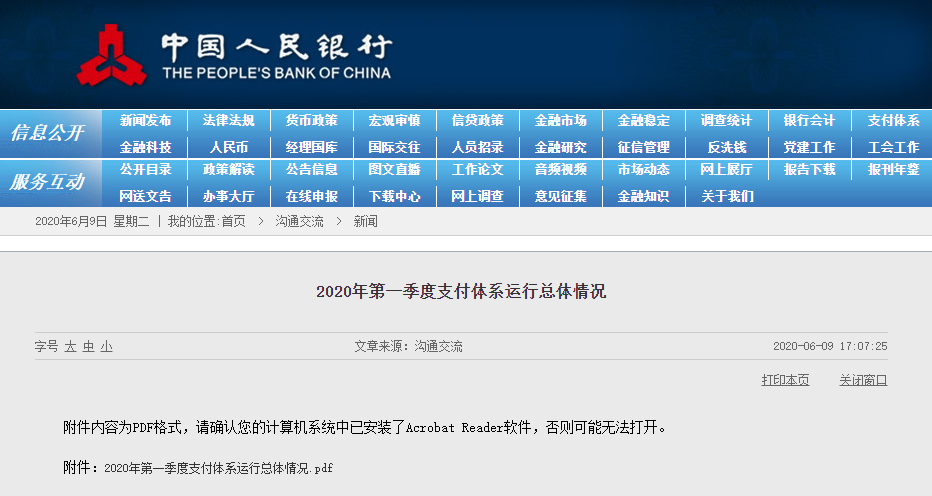Click the date text 2020年6月9日 星期二
Viewport: 932px width, 496px height.
point(92,221)
